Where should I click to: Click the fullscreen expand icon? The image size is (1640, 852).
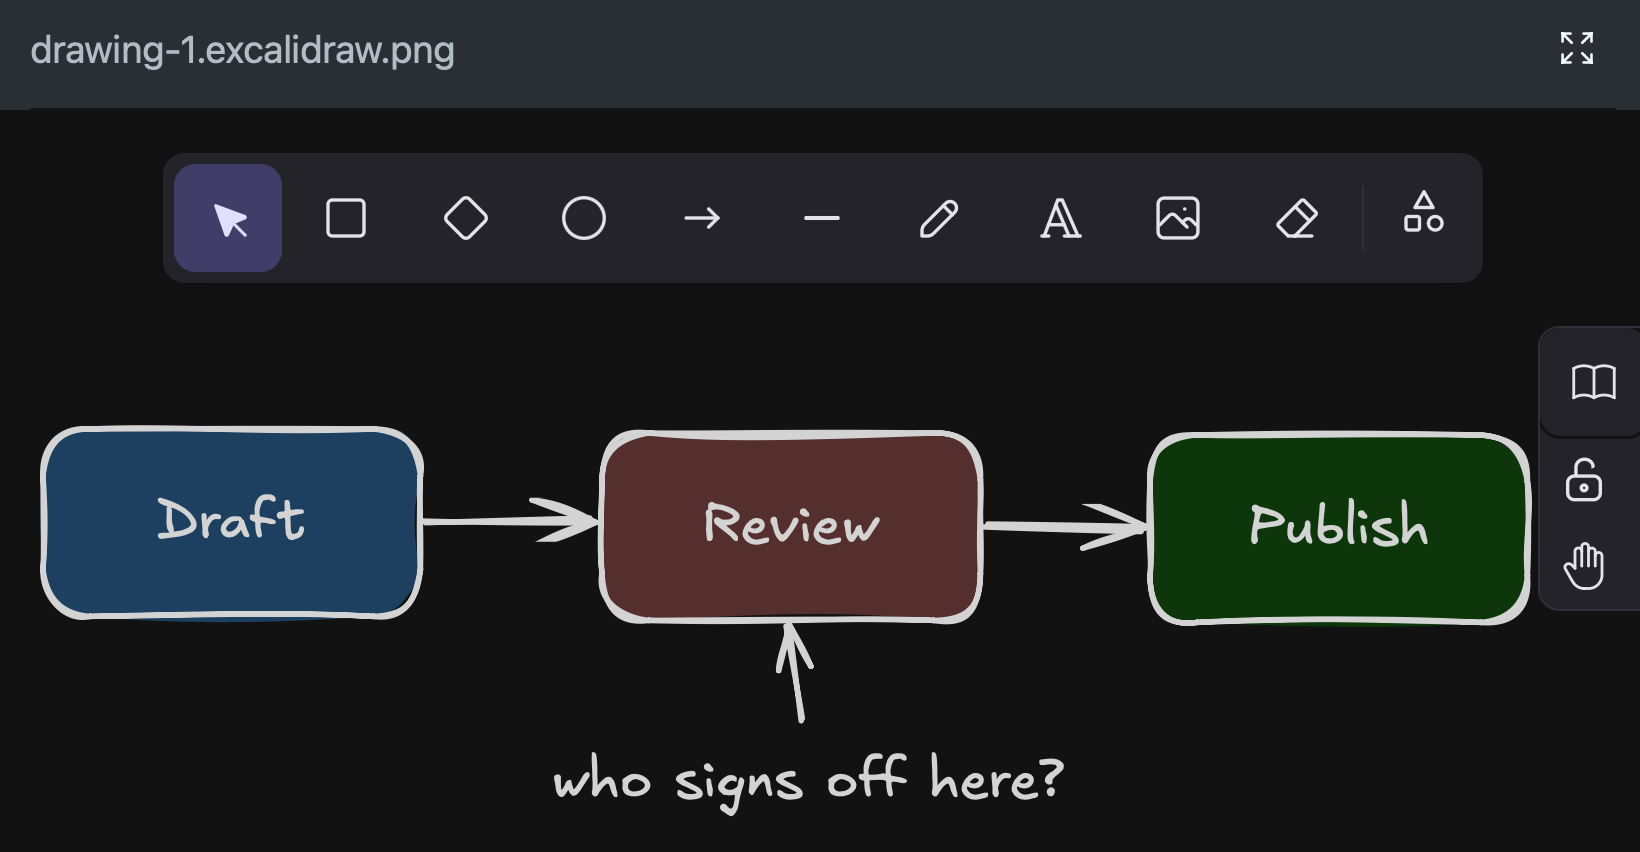(1577, 48)
